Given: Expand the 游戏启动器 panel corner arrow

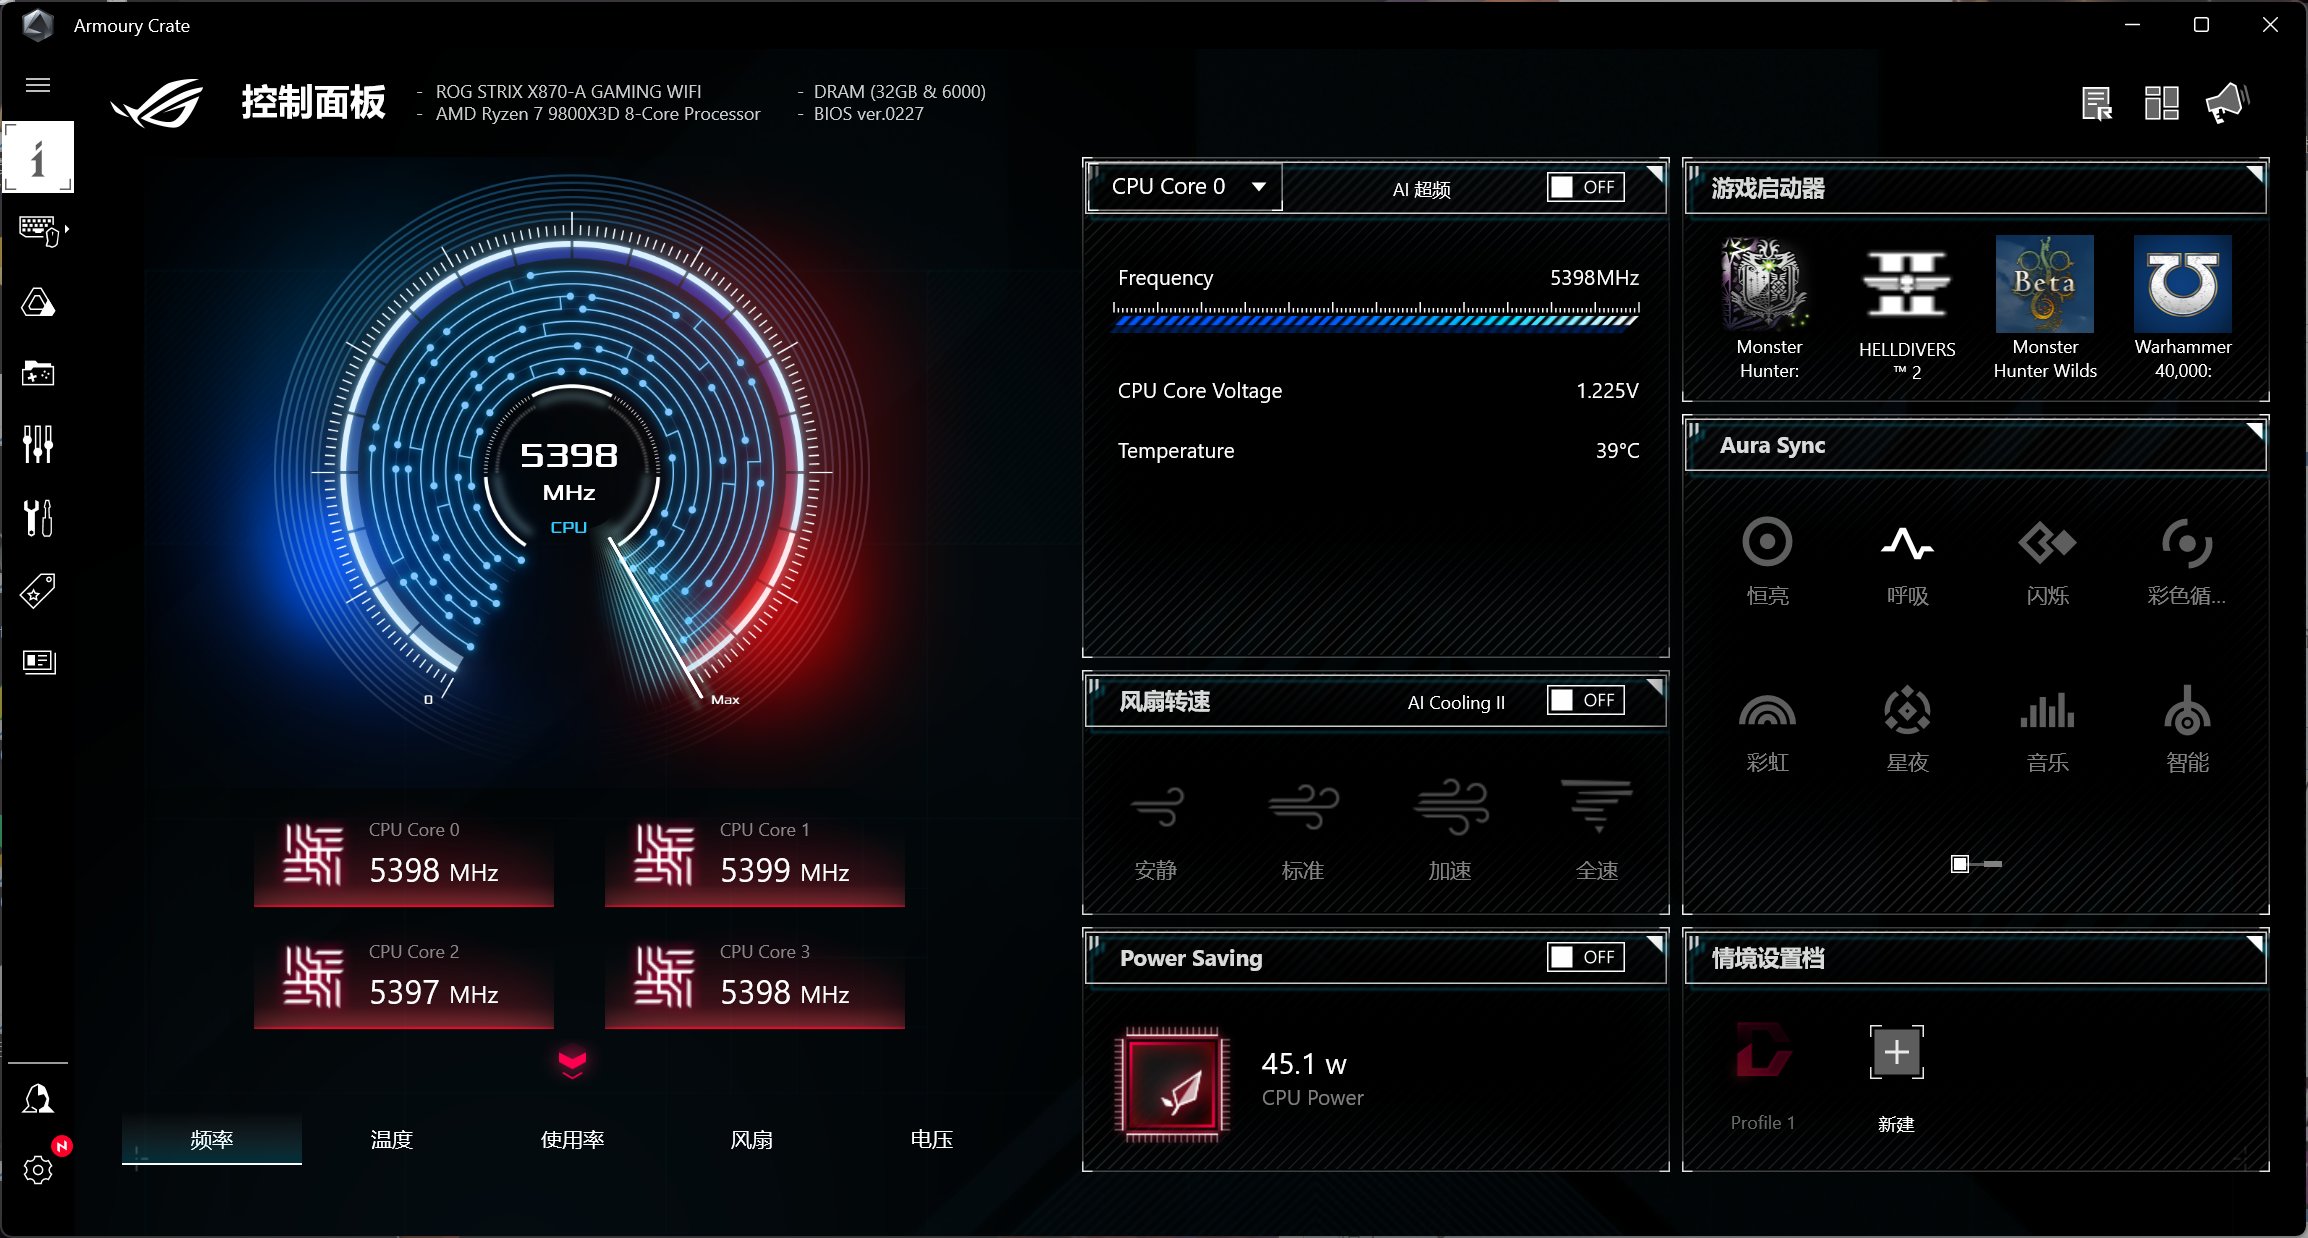Looking at the screenshot, I should (2255, 173).
